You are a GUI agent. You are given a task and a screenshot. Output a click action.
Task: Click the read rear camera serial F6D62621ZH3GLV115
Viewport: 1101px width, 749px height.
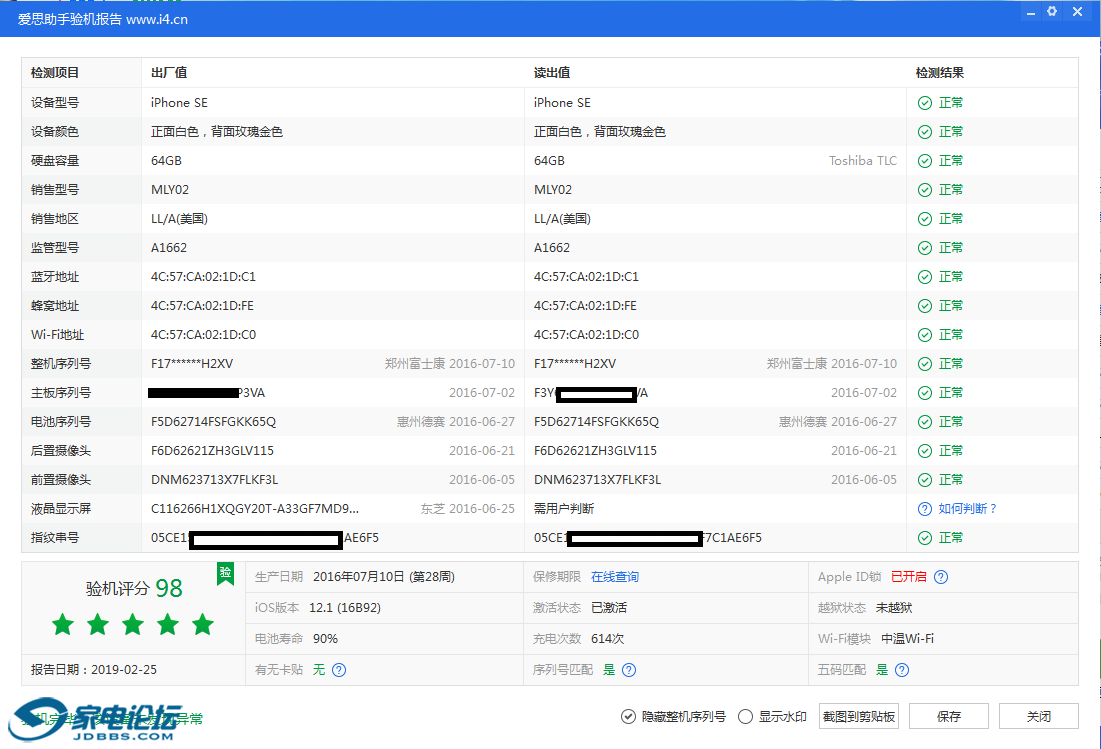[595, 451]
